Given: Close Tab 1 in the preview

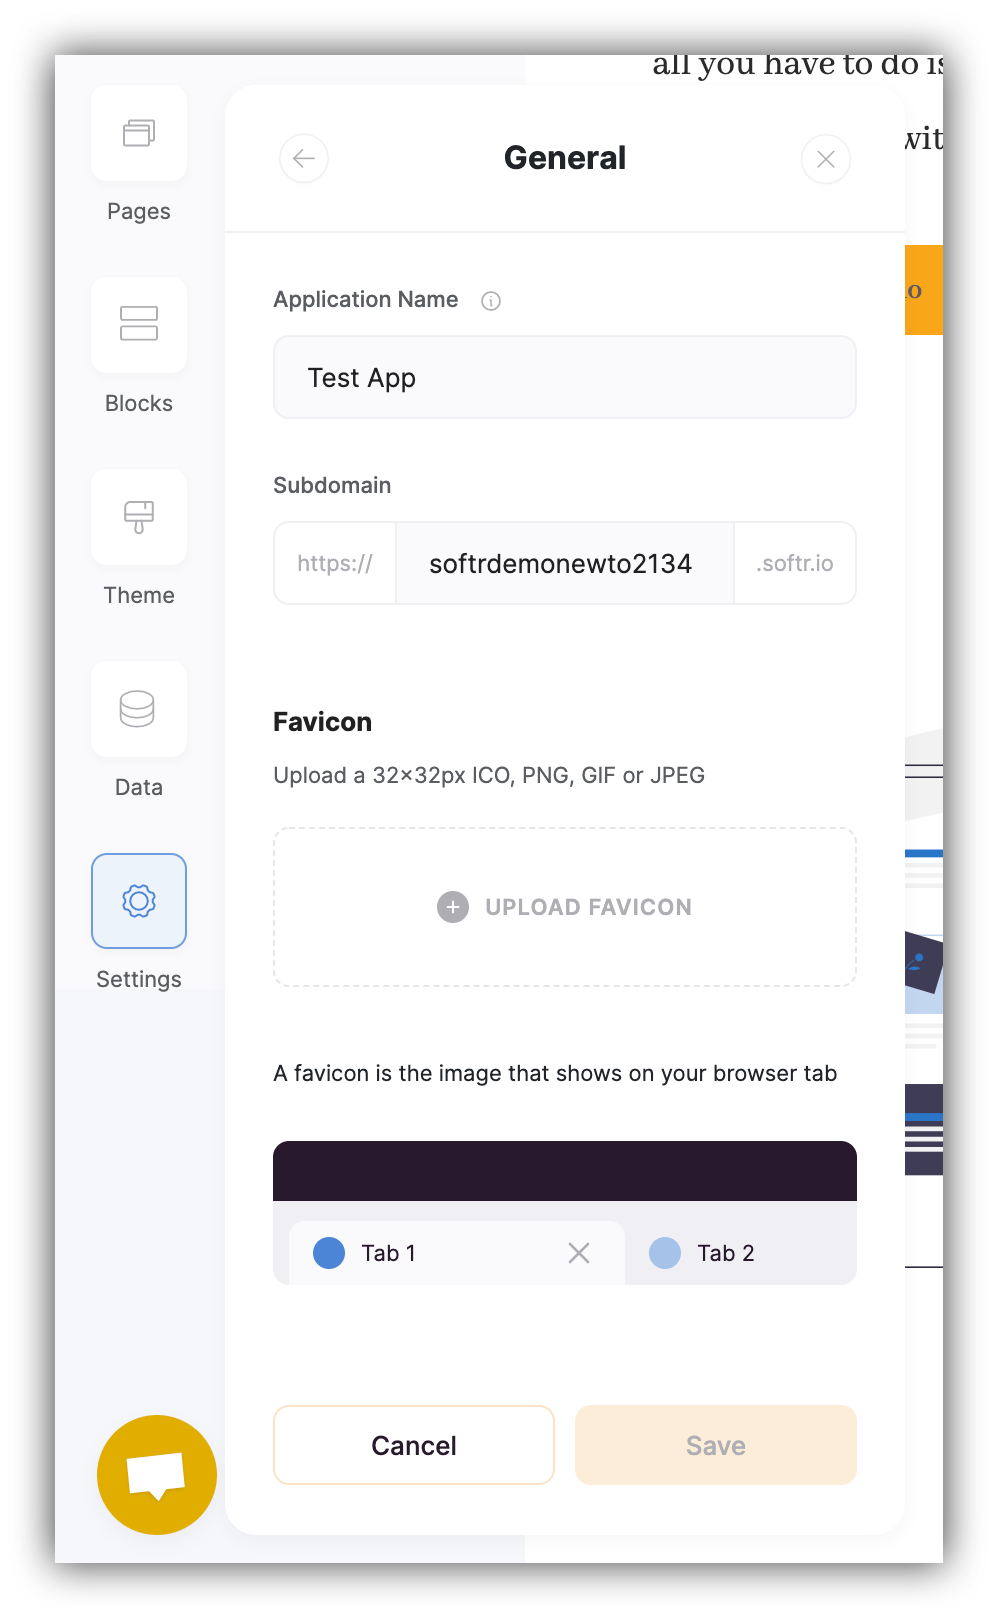Looking at the screenshot, I should pyautogui.click(x=579, y=1253).
